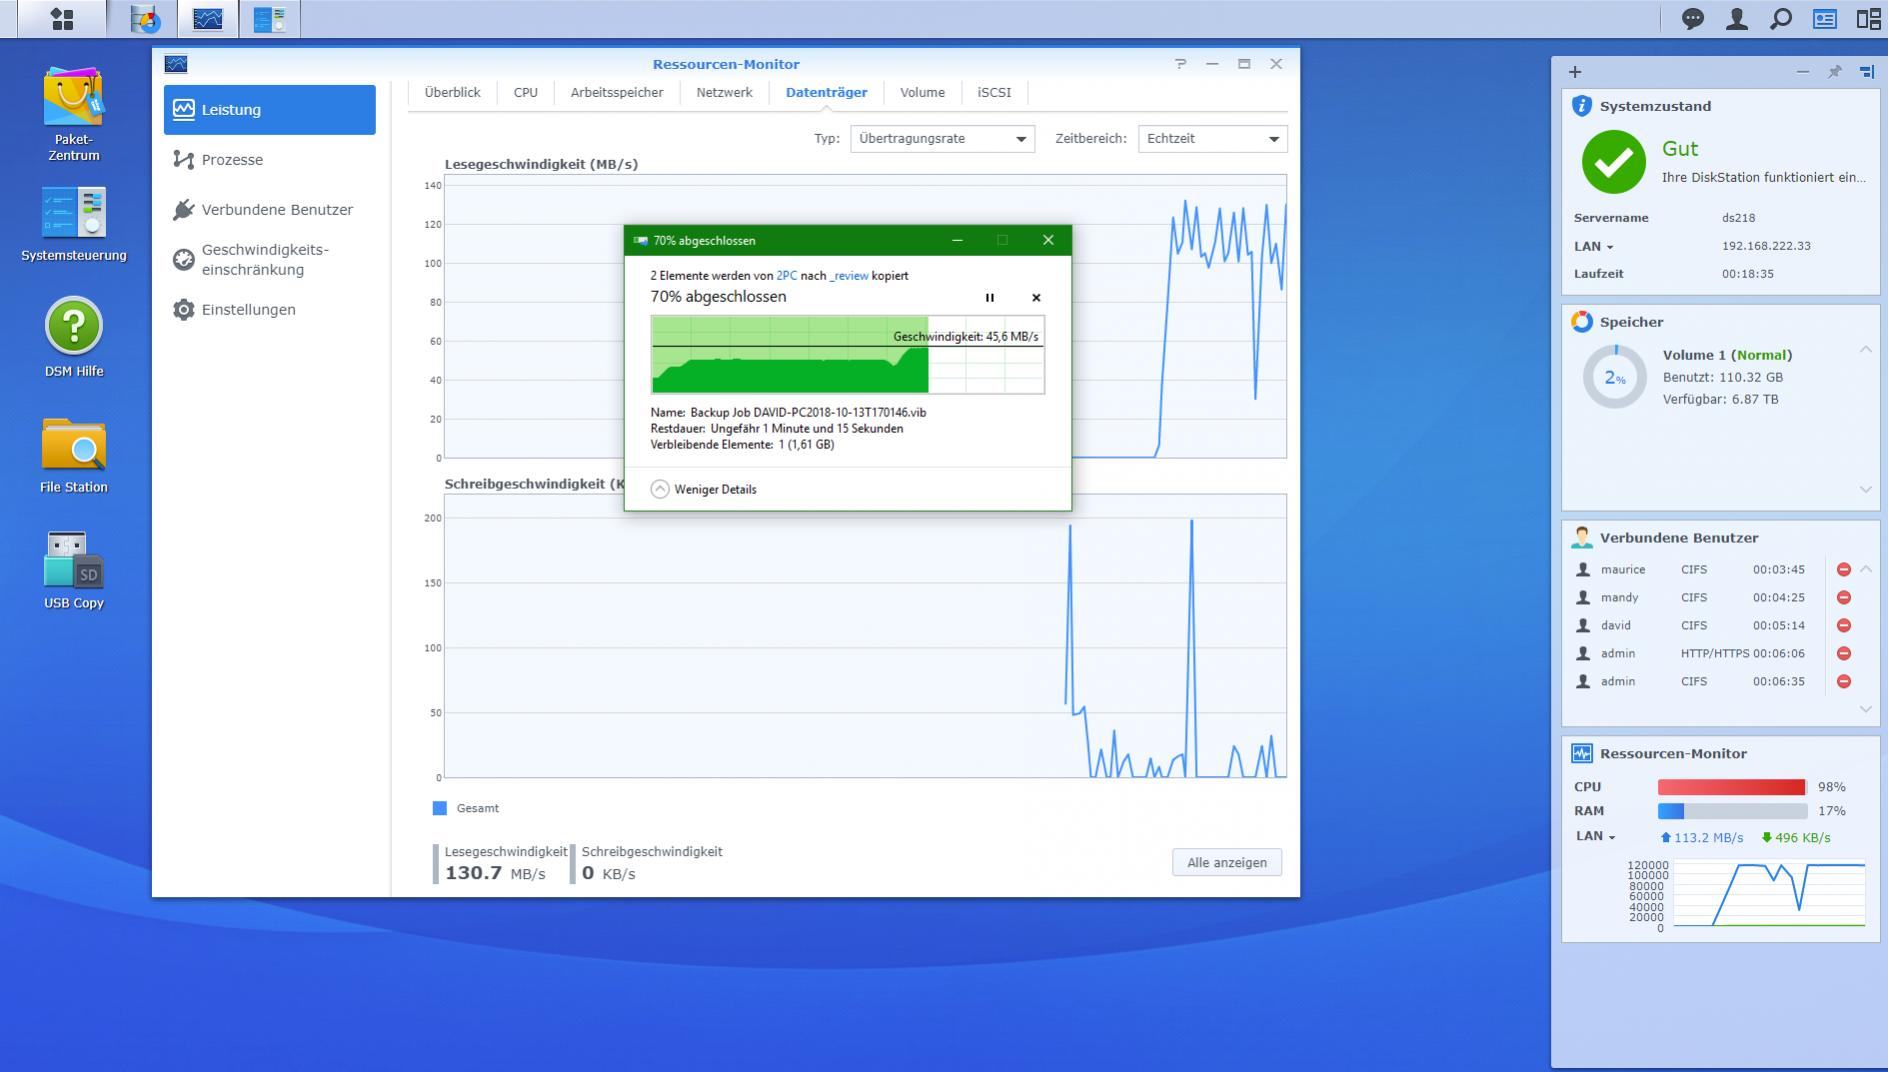Open the user account options icon
This screenshot has height=1072, width=1888.
pyautogui.click(x=1737, y=19)
